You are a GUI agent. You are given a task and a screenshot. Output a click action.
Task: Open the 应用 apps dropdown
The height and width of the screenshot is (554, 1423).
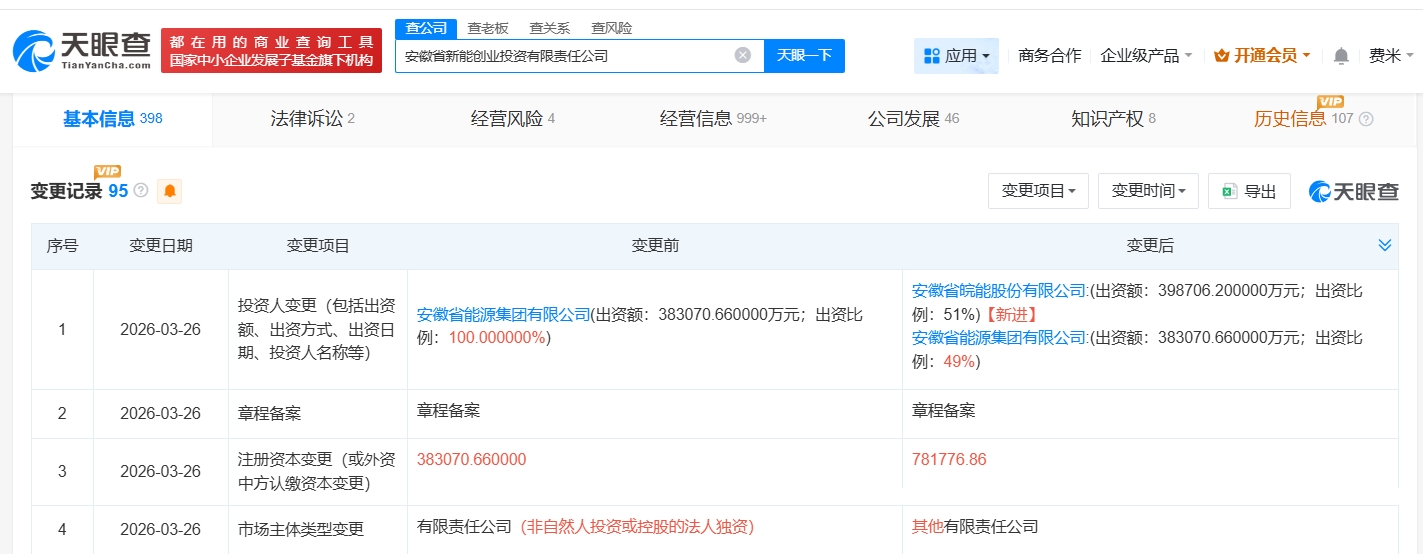[956, 56]
